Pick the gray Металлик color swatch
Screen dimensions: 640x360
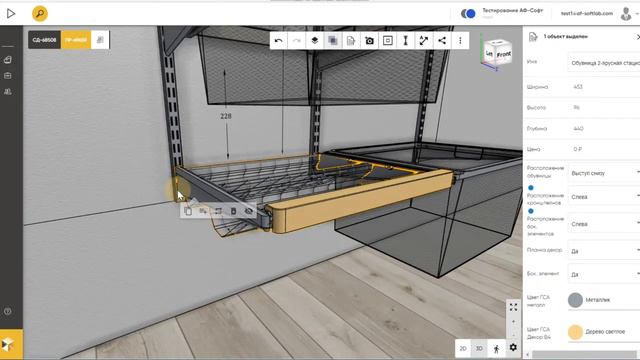pos(575,300)
